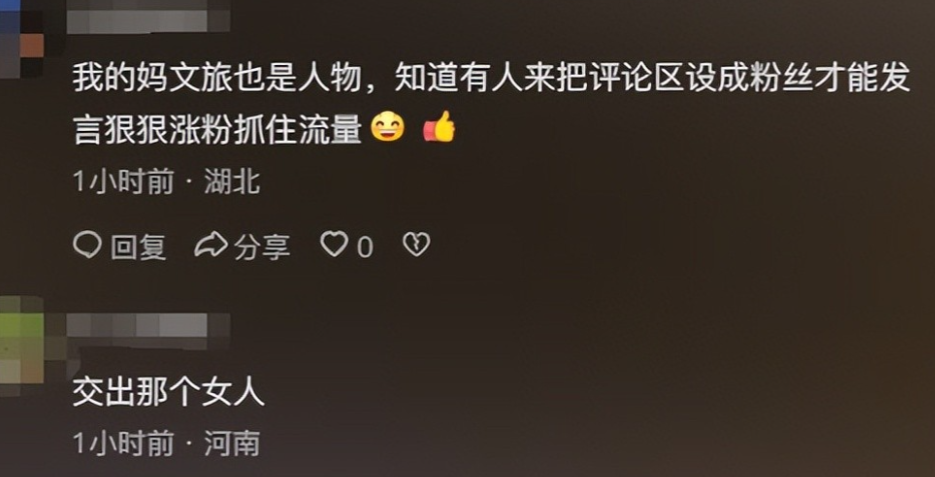This screenshot has width=935, height=477.
Task: Click the speech bubble reply icon
Action: 87,245
